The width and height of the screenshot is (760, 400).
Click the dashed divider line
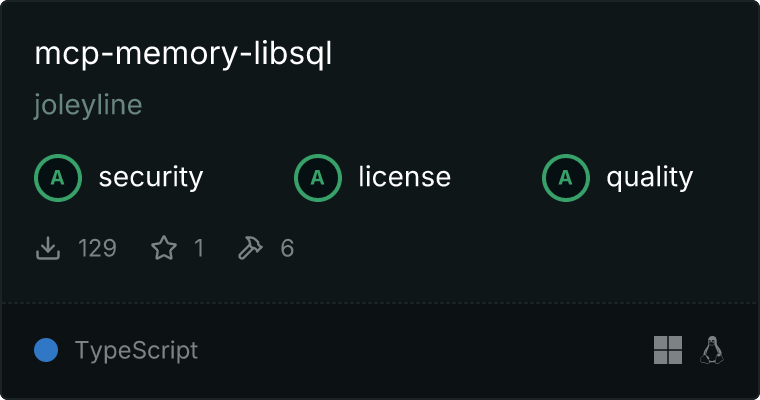pyautogui.click(x=380, y=303)
